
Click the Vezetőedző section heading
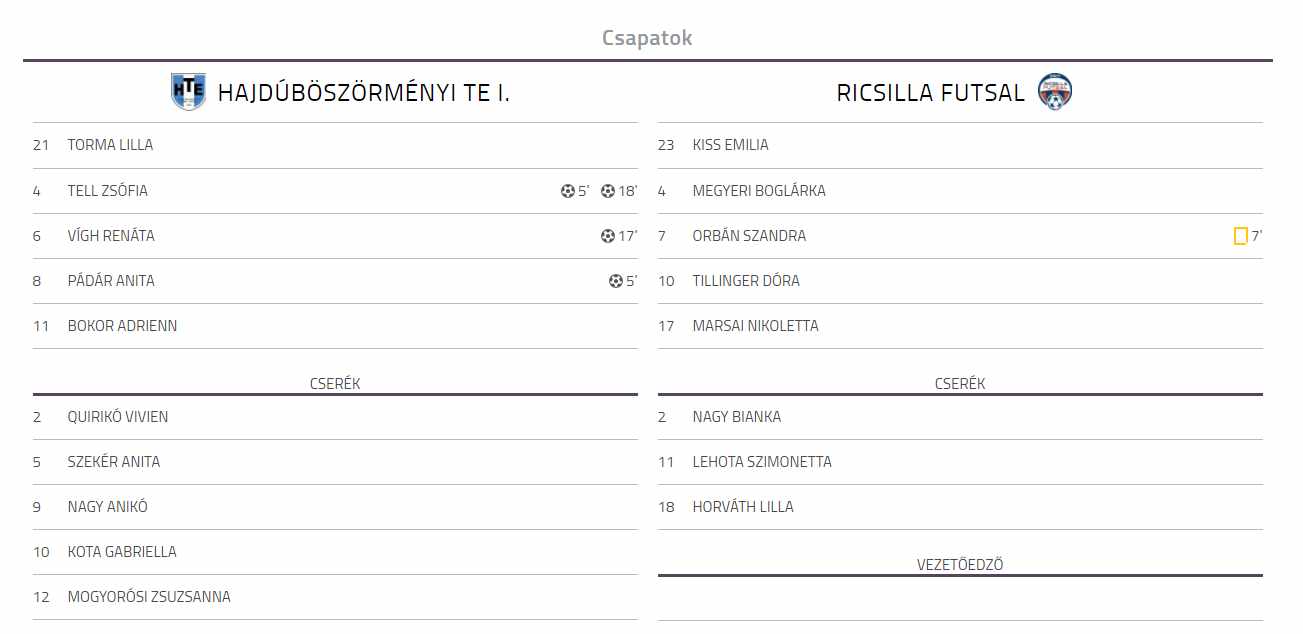coord(960,565)
